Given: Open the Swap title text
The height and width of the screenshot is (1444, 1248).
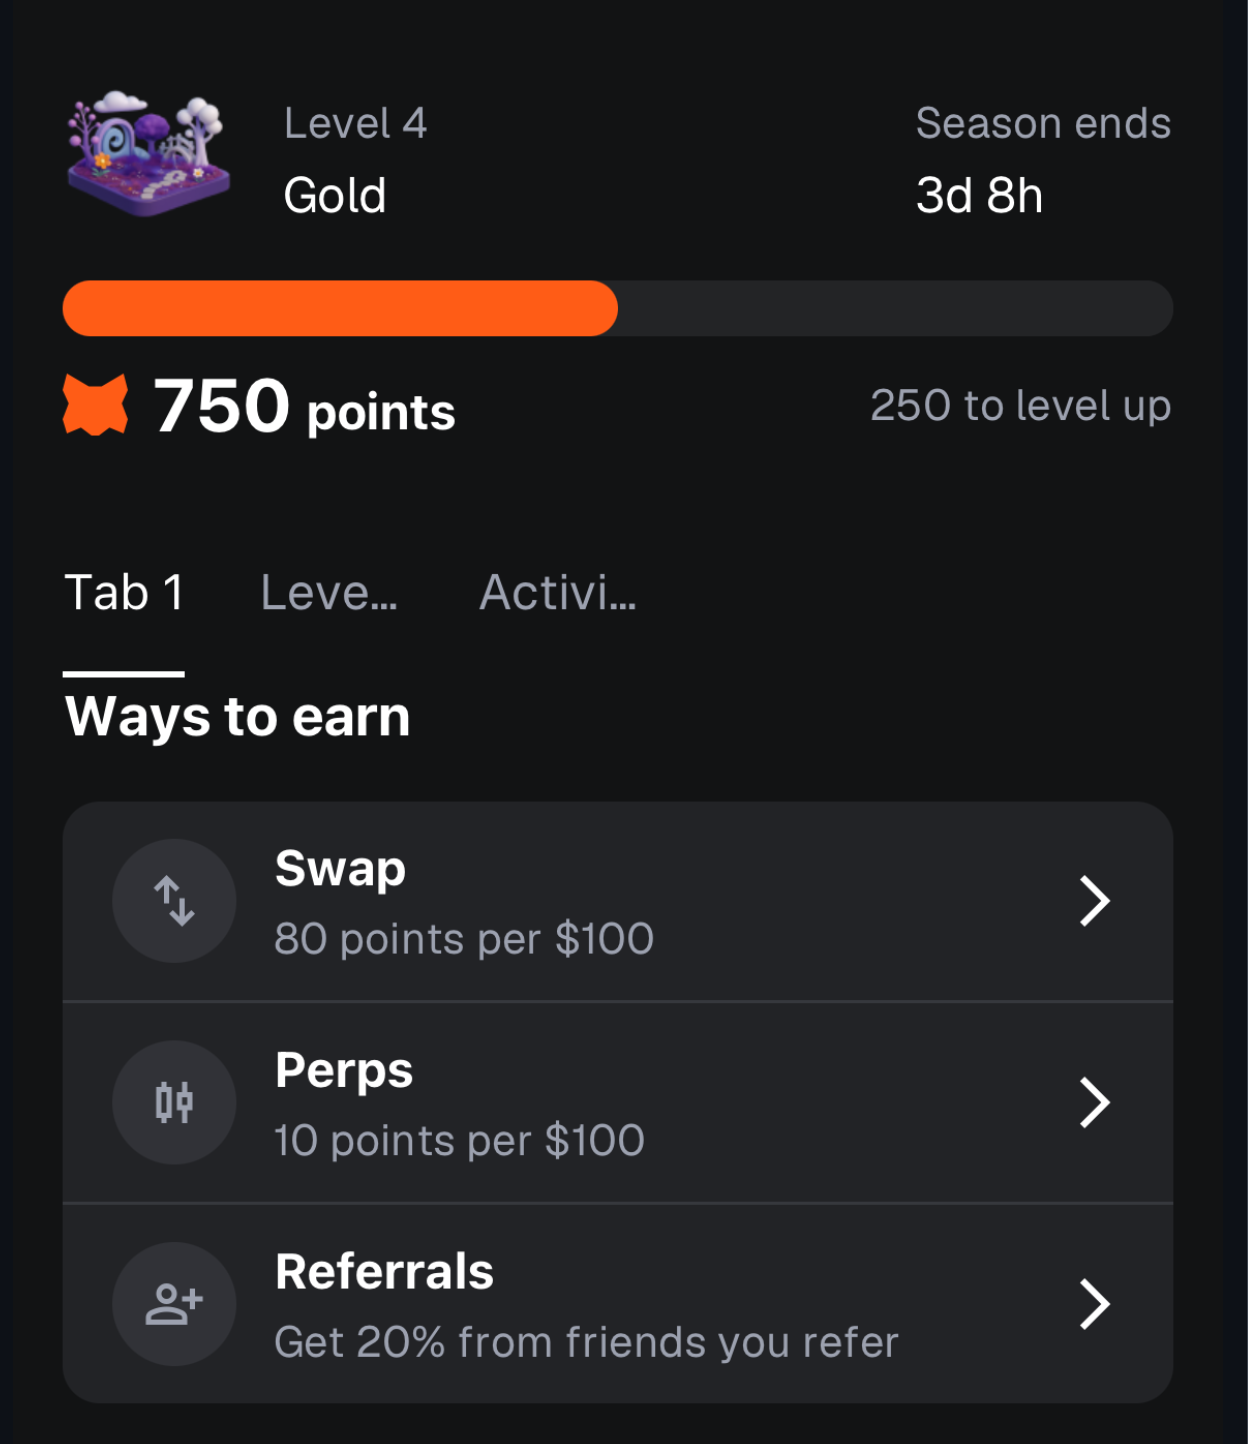Looking at the screenshot, I should [340, 868].
